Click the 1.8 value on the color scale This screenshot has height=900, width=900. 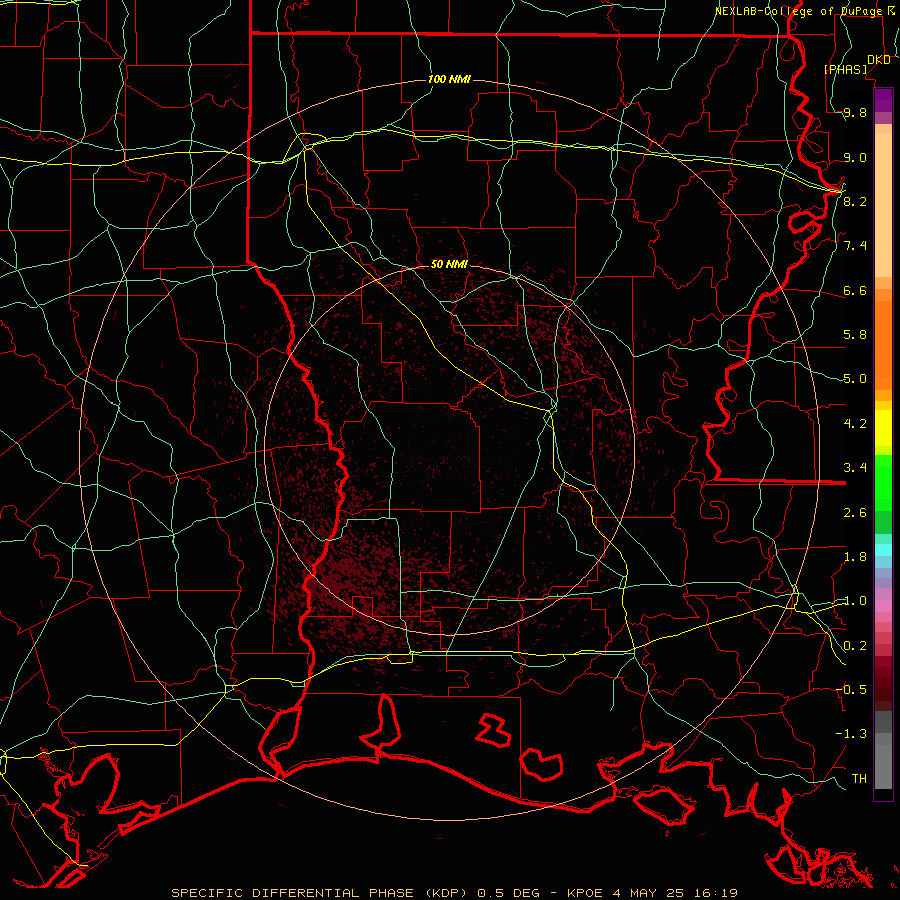855,557
